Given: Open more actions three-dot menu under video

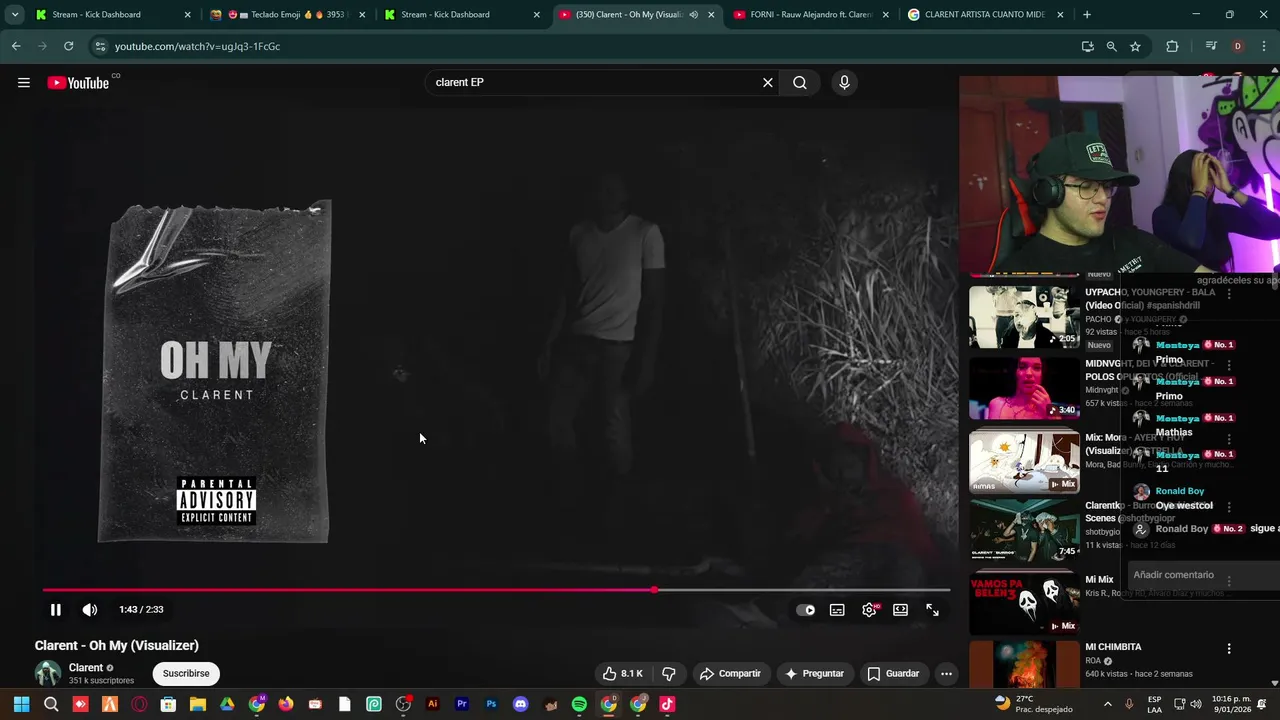Looking at the screenshot, I should click(946, 674).
